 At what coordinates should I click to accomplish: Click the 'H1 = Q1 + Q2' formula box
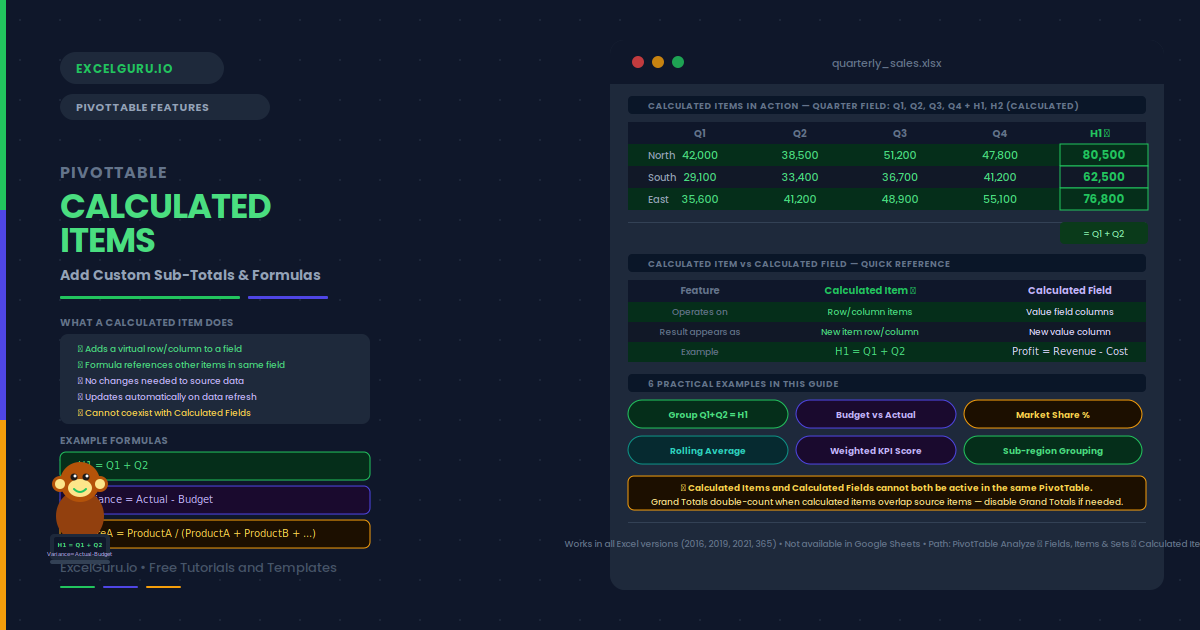[x=215, y=466]
